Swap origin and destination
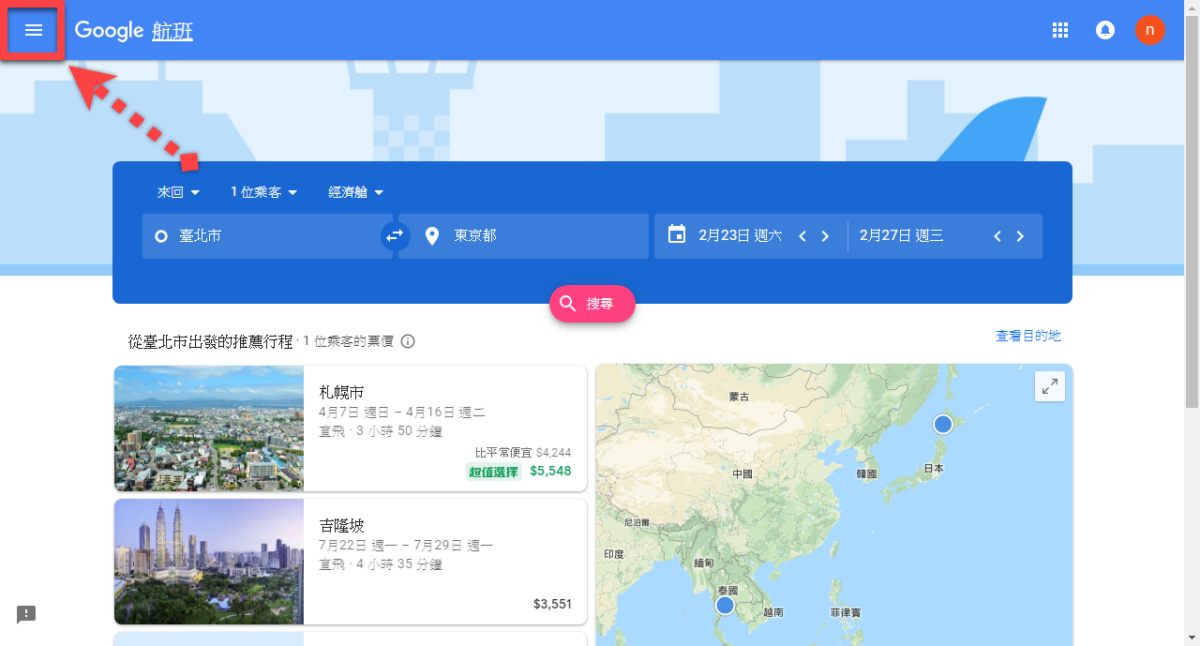This screenshot has height=646, width=1200. tap(395, 236)
